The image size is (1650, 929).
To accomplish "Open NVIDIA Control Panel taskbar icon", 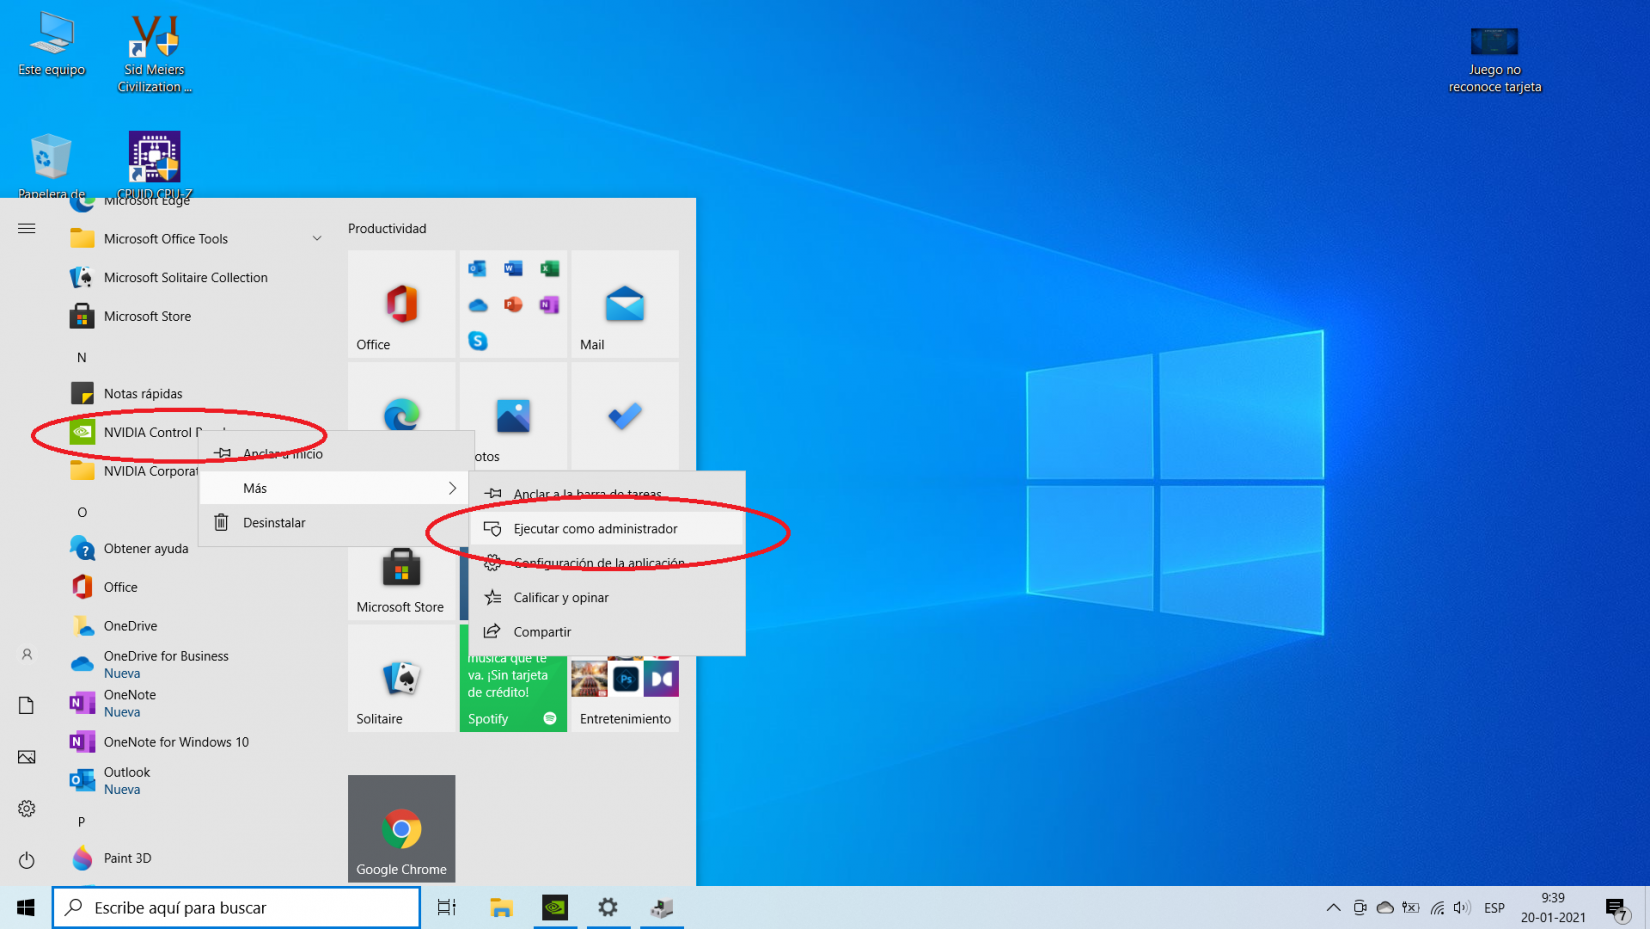I will tap(555, 908).
